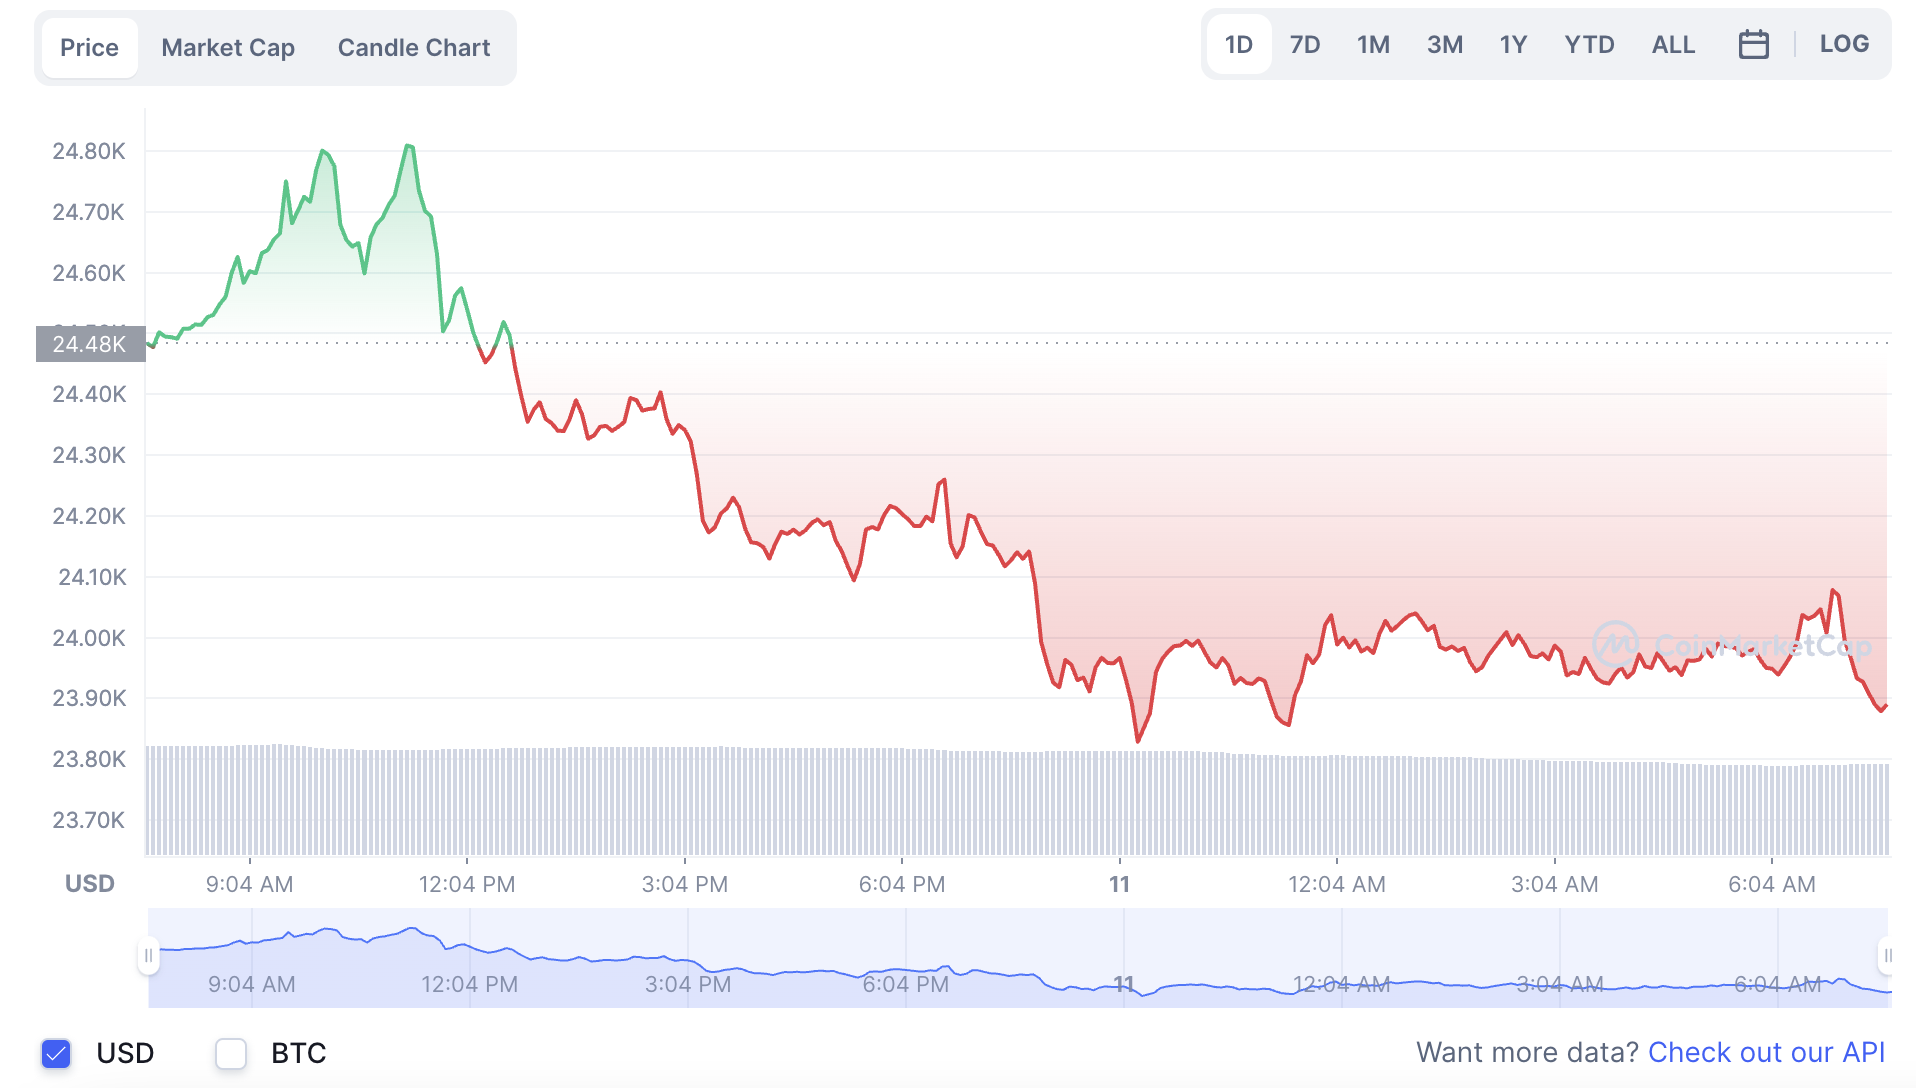Click the CoinMarketCap watermark logo
The height and width of the screenshot is (1088, 1916).
[1731, 645]
